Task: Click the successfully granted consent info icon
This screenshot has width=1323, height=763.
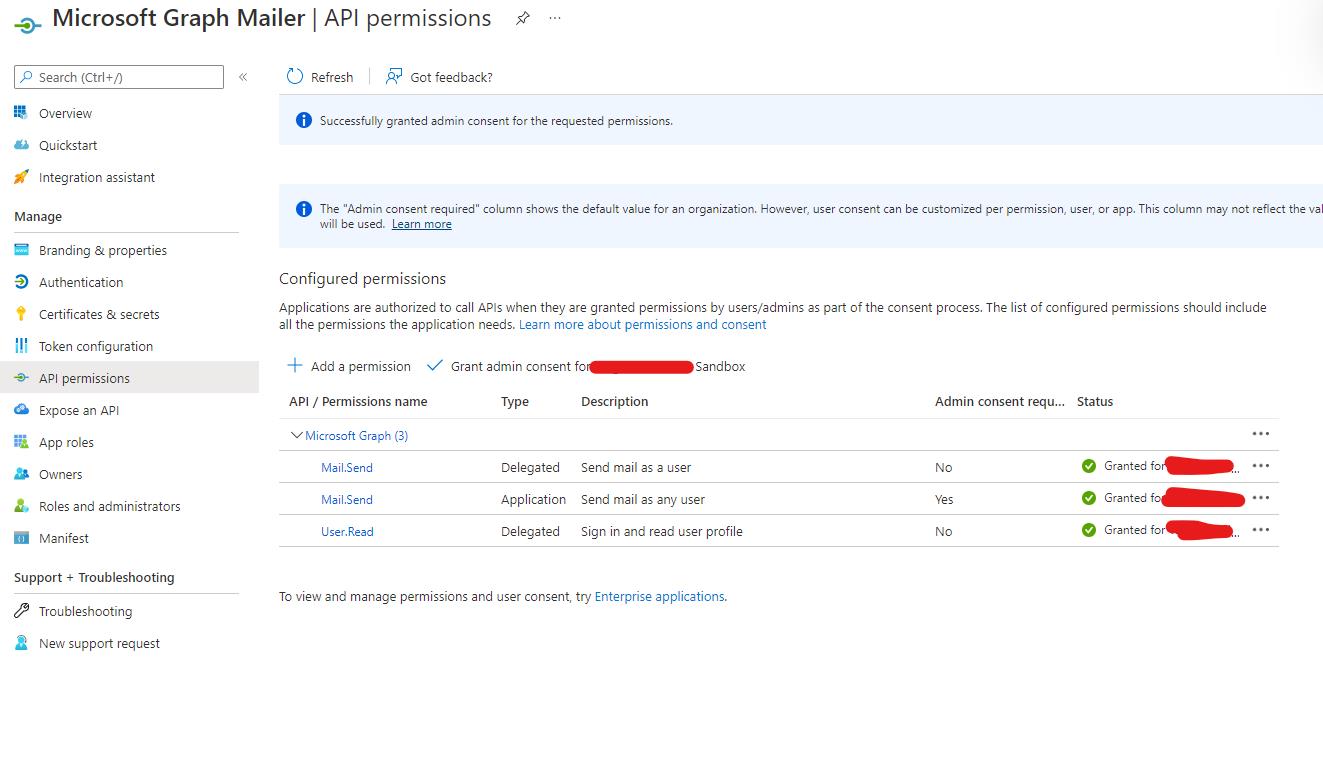Action: tap(304, 121)
